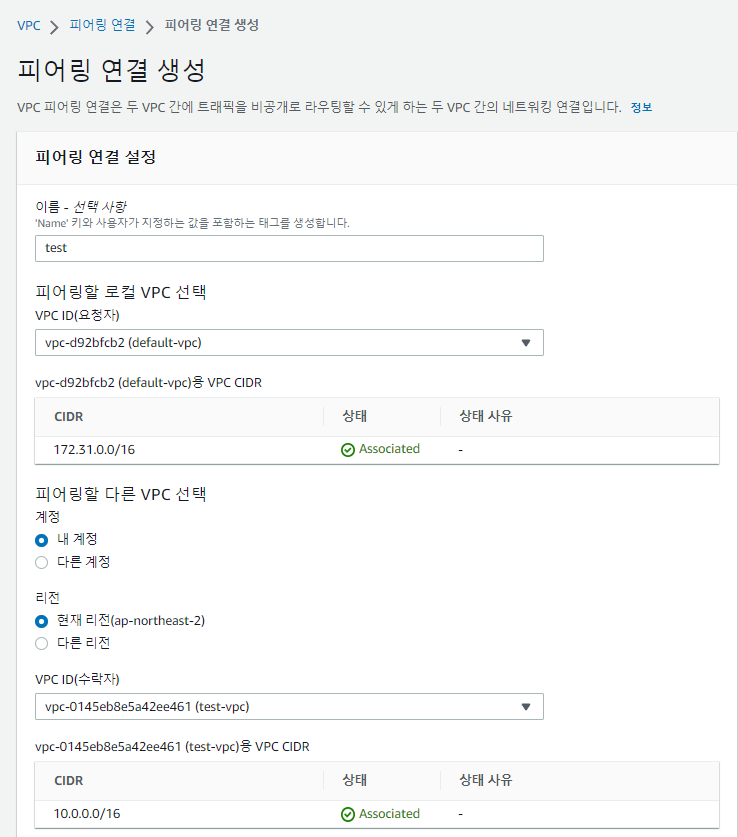Image resolution: width=738 pixels, height=837 pixels.
Task: Select 현재 리전(ap-northeast-2) radio button
Action: [x=42, y=621]
